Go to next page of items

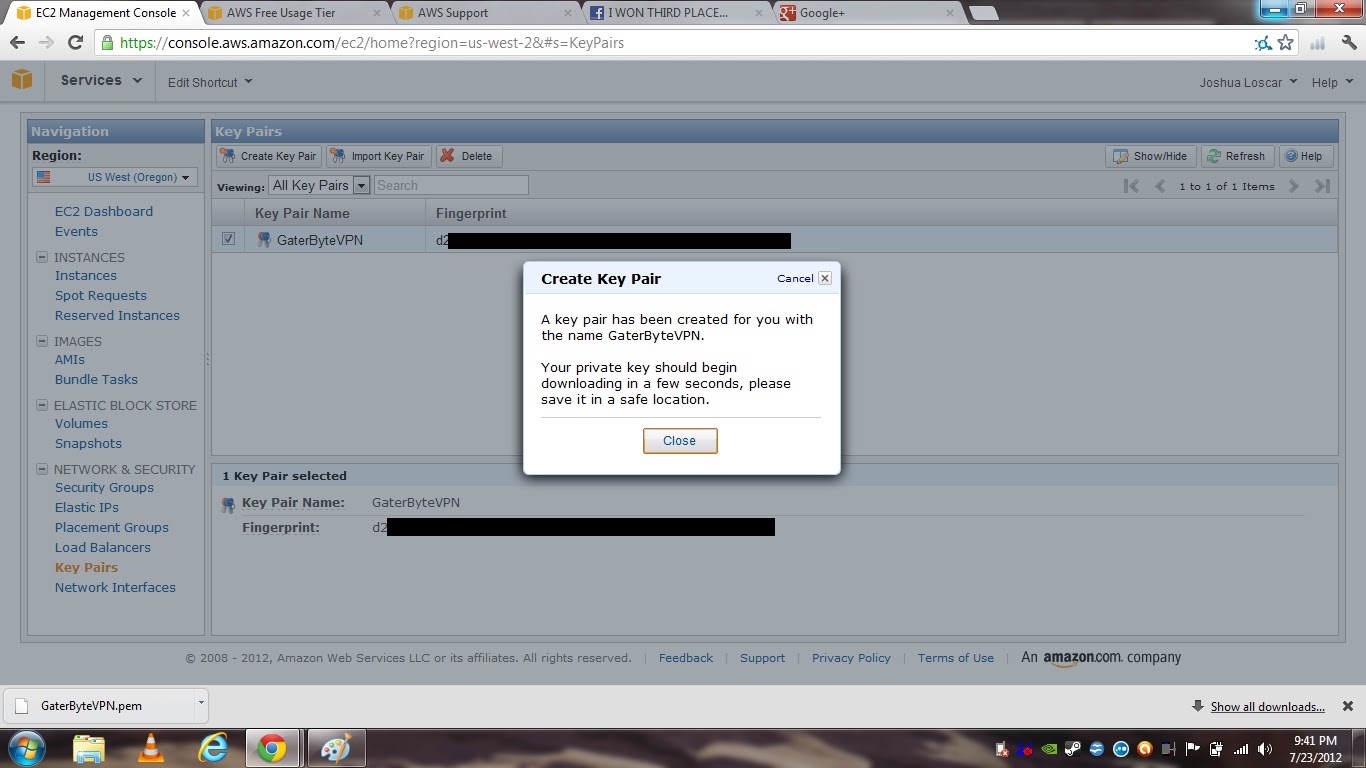click(x=1294, y=186)
